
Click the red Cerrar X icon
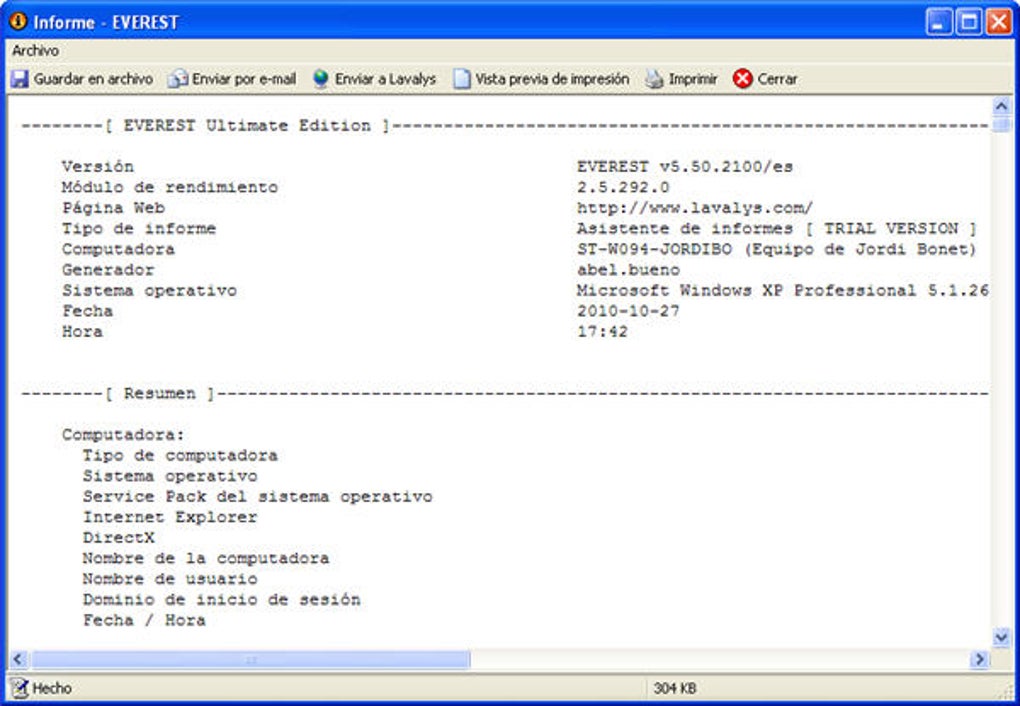click(x=742, y=79)
